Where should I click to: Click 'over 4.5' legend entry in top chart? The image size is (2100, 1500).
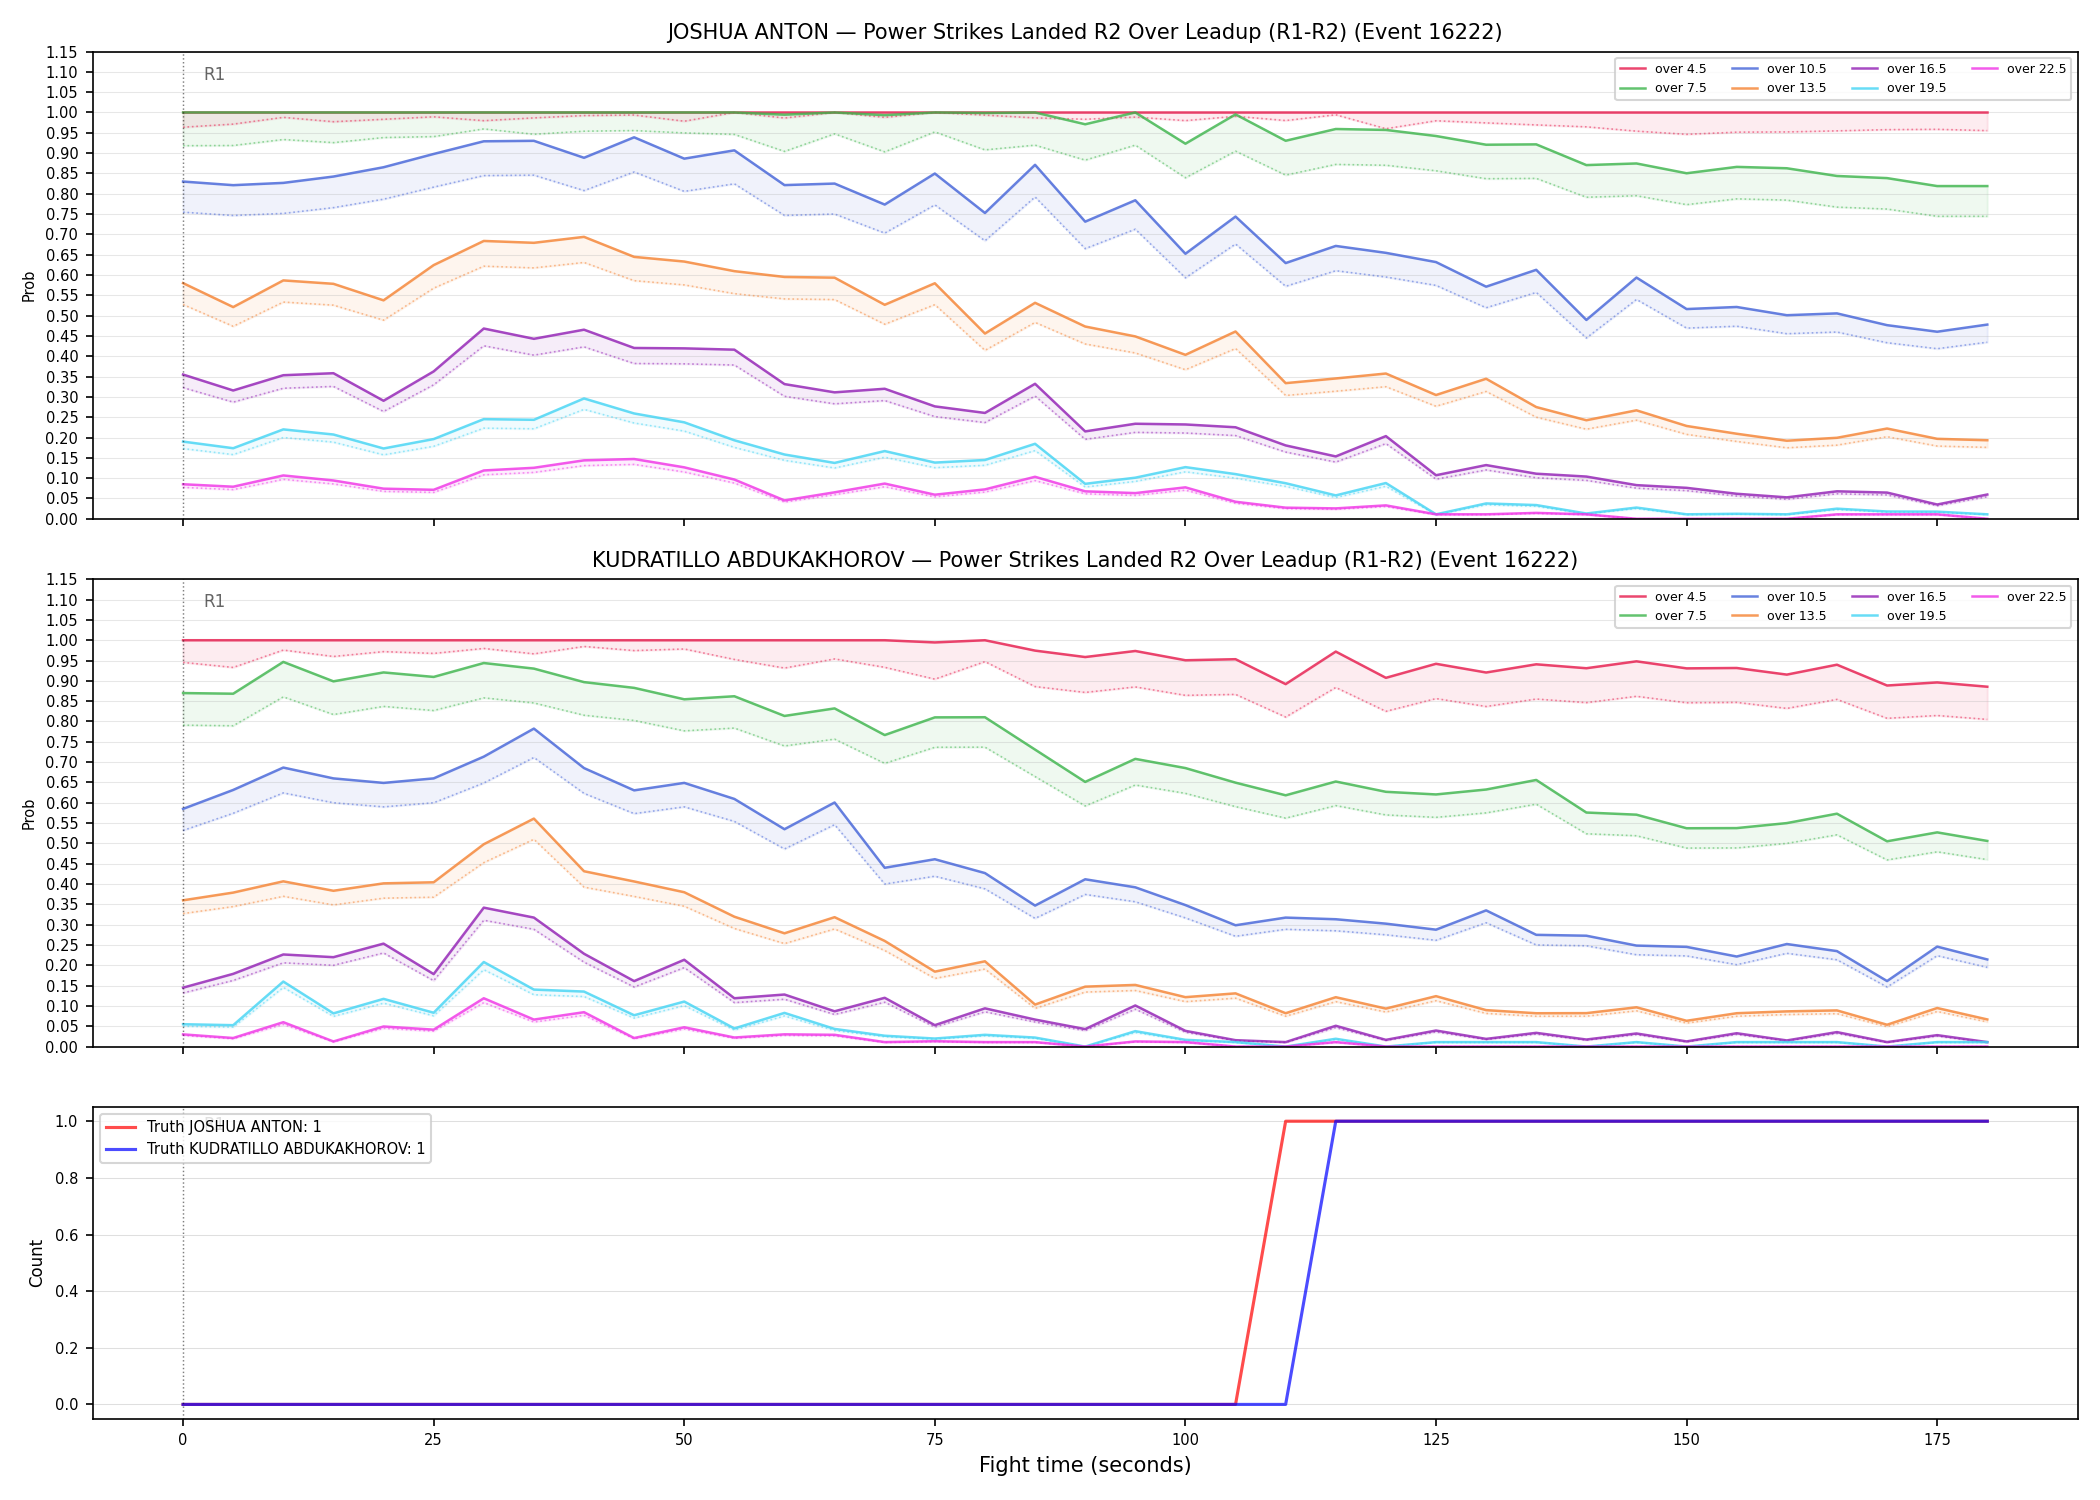pyautogui.click(x=1663, y=69)
